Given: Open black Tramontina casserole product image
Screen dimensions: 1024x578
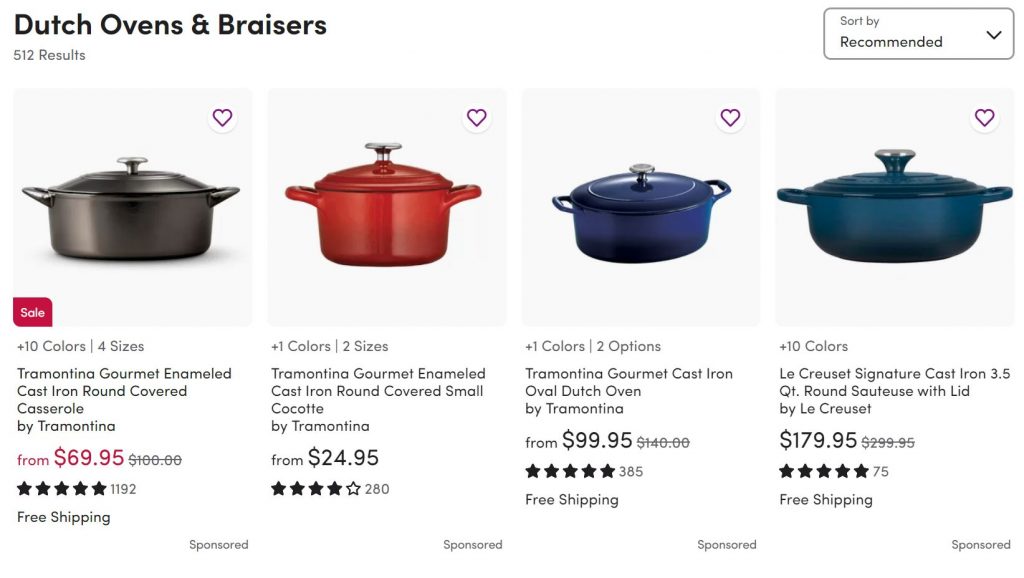Looking at the screenshot, I should pos(133,207).
